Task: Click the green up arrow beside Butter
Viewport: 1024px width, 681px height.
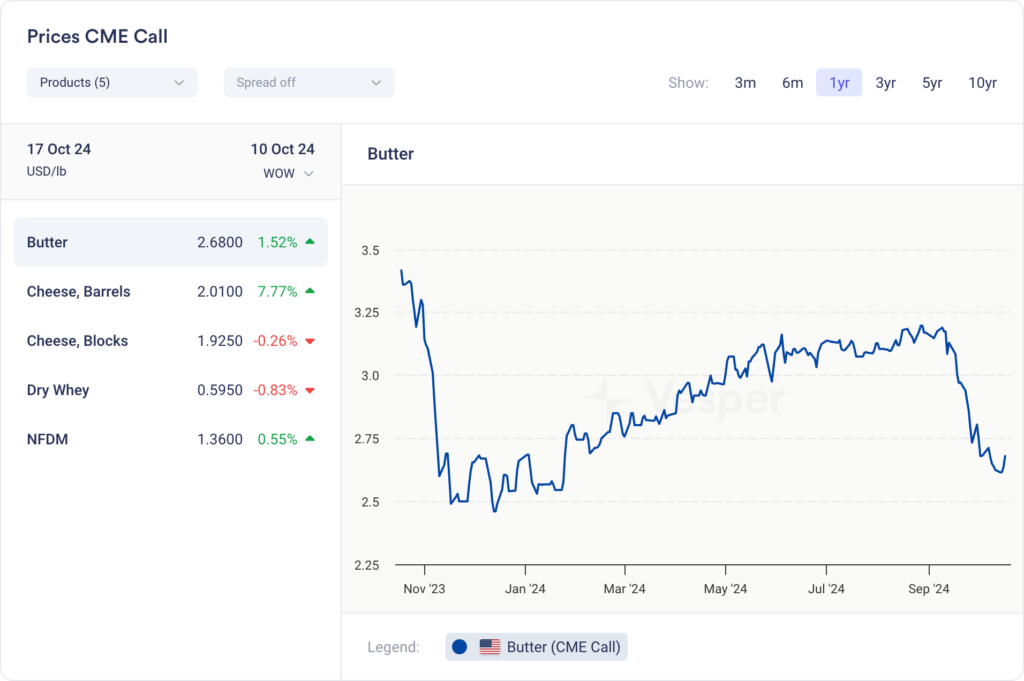Action: (310, 242)
